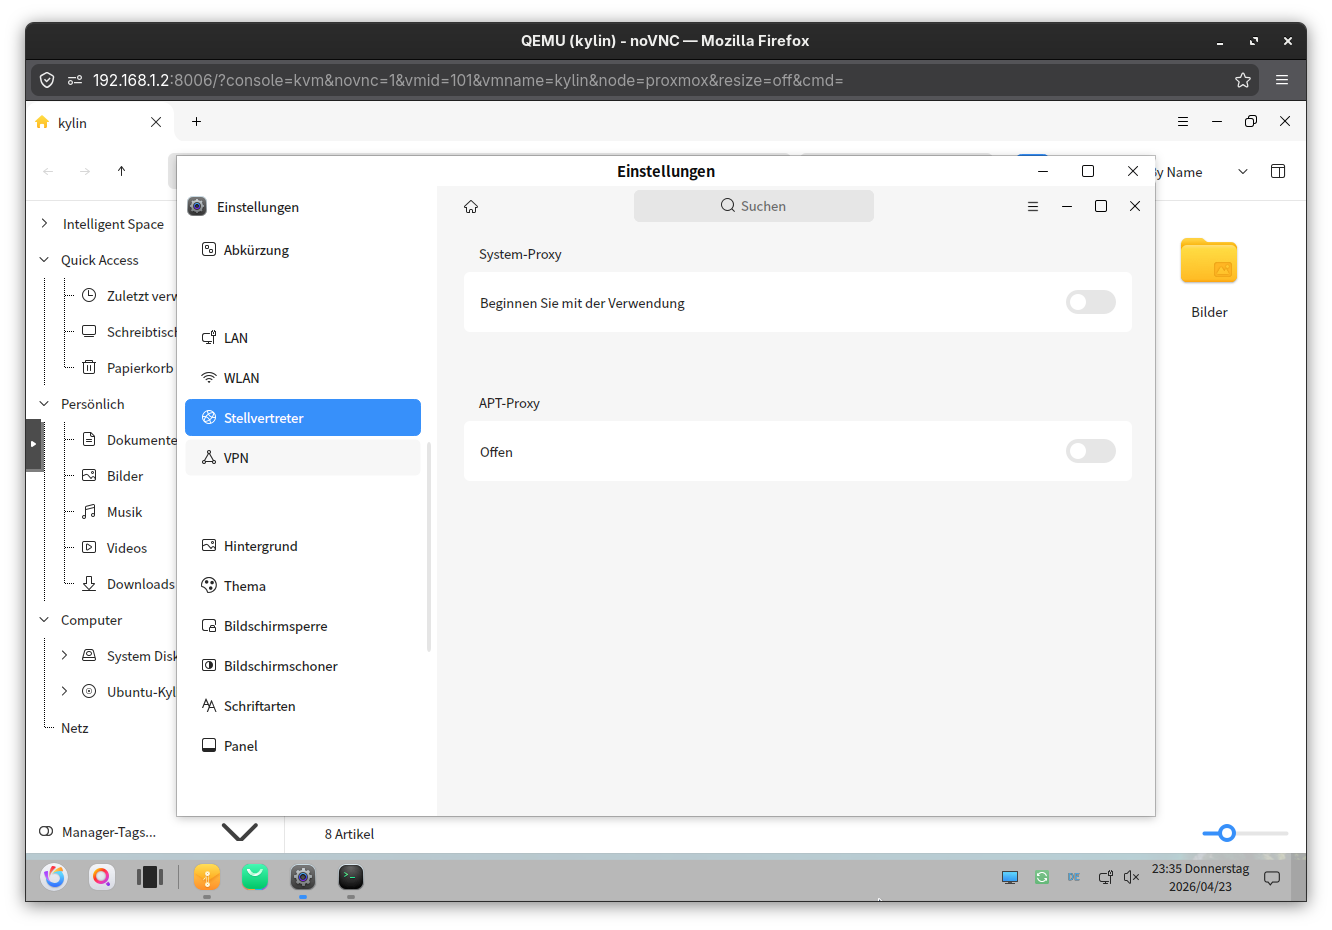Image resolution: width=1332 pixels, height=930 pixels.
Task: Toggle file manager preview pane icon
Action: point(1278,171)
